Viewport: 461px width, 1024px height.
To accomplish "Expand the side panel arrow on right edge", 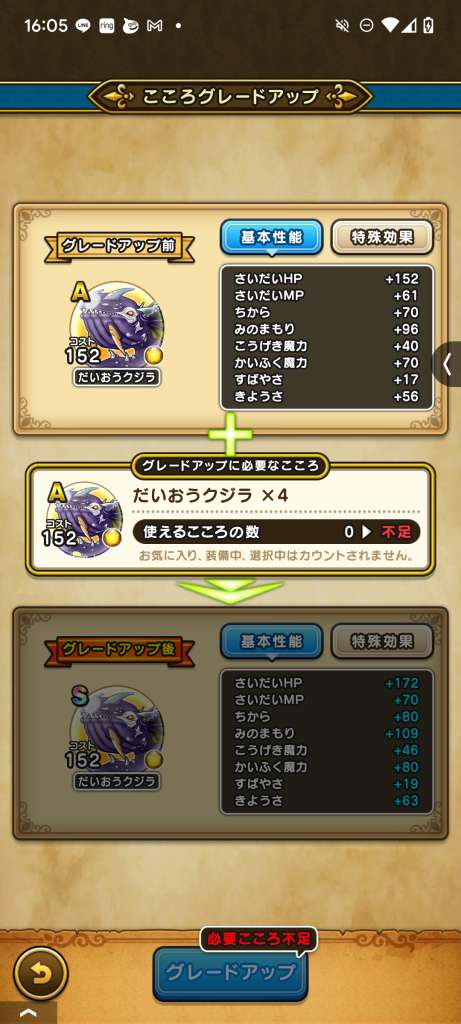I will point(447,364).
